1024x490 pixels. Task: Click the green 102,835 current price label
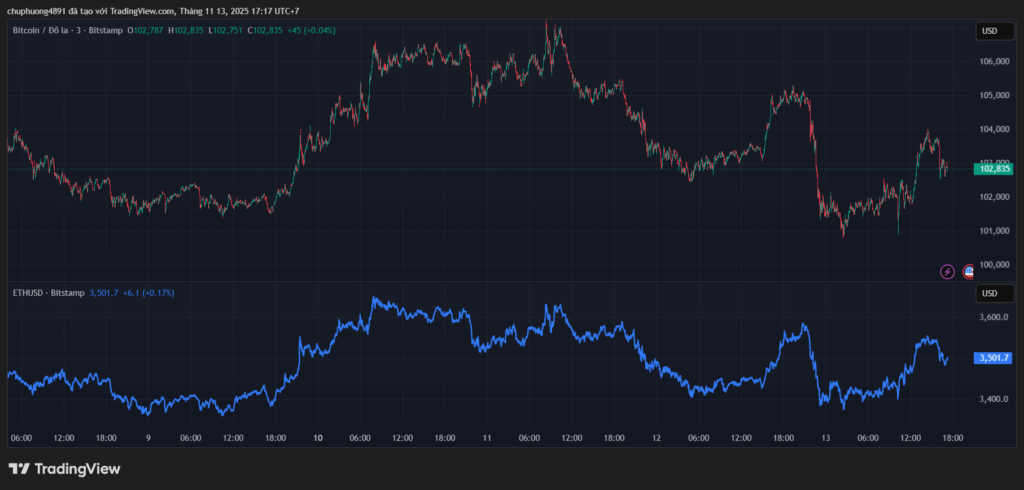[x=995, y=169]
